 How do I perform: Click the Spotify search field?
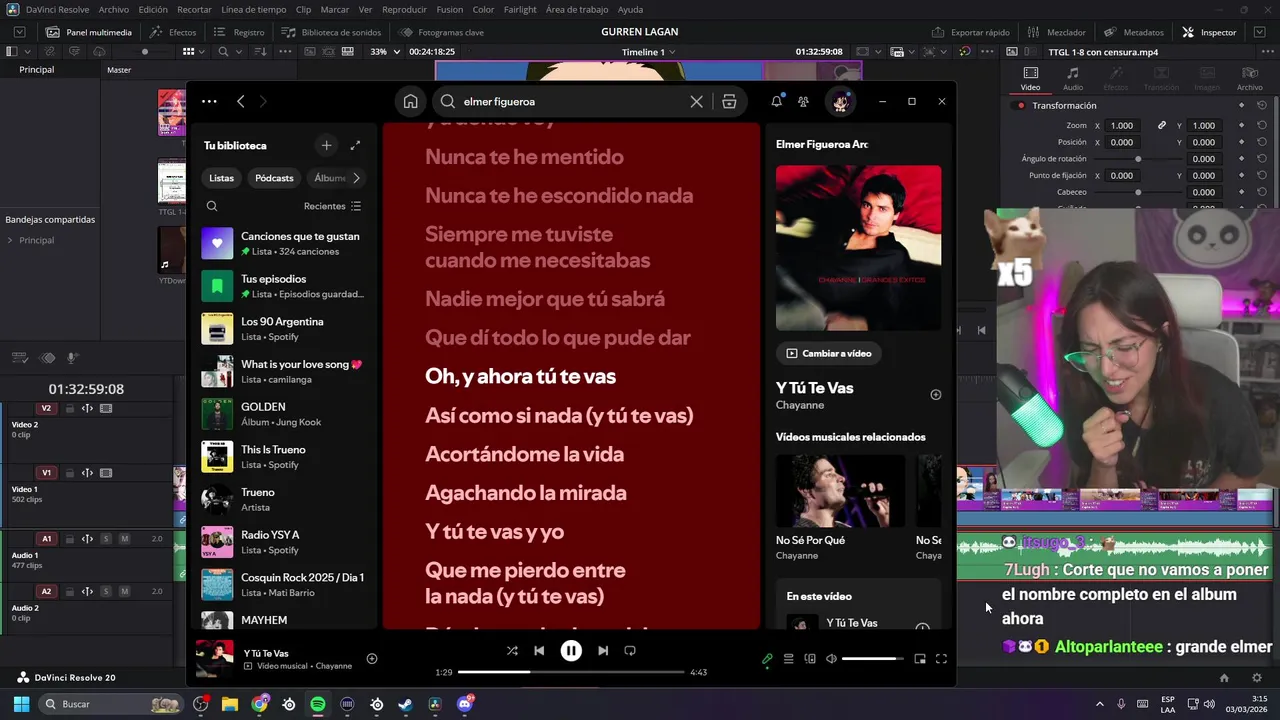pos(571,101)
